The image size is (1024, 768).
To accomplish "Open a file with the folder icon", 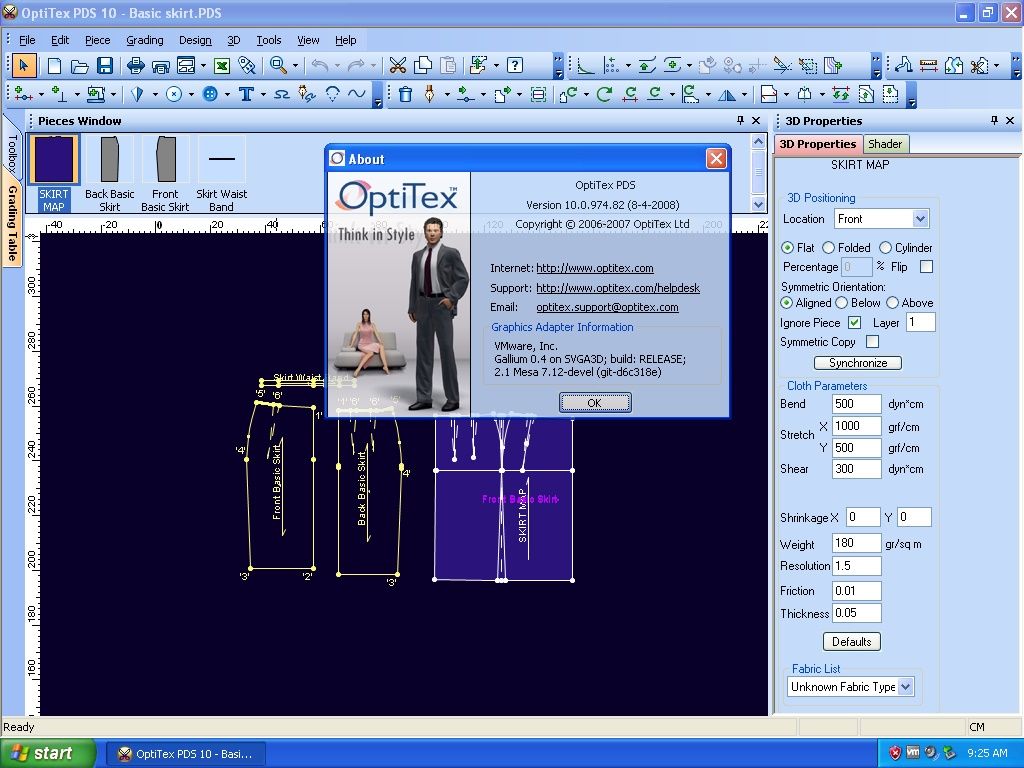I will coord(80,65).
